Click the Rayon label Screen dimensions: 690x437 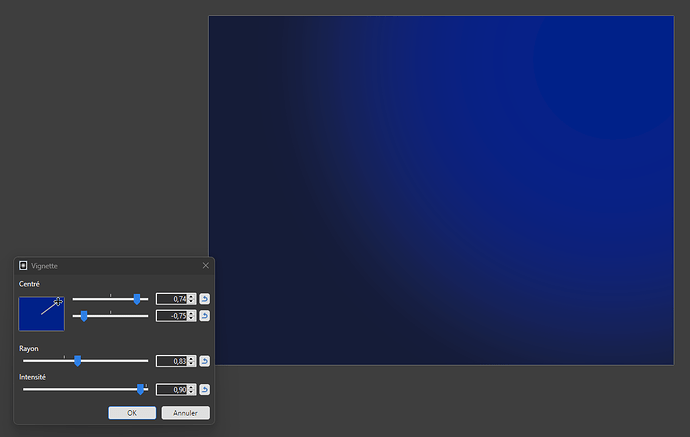(29, 348)
